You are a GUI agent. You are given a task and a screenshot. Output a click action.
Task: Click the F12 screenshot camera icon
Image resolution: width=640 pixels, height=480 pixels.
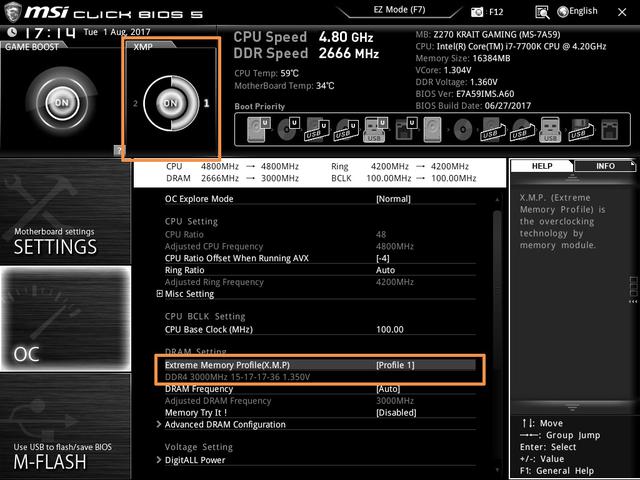(x=477, y=12)
